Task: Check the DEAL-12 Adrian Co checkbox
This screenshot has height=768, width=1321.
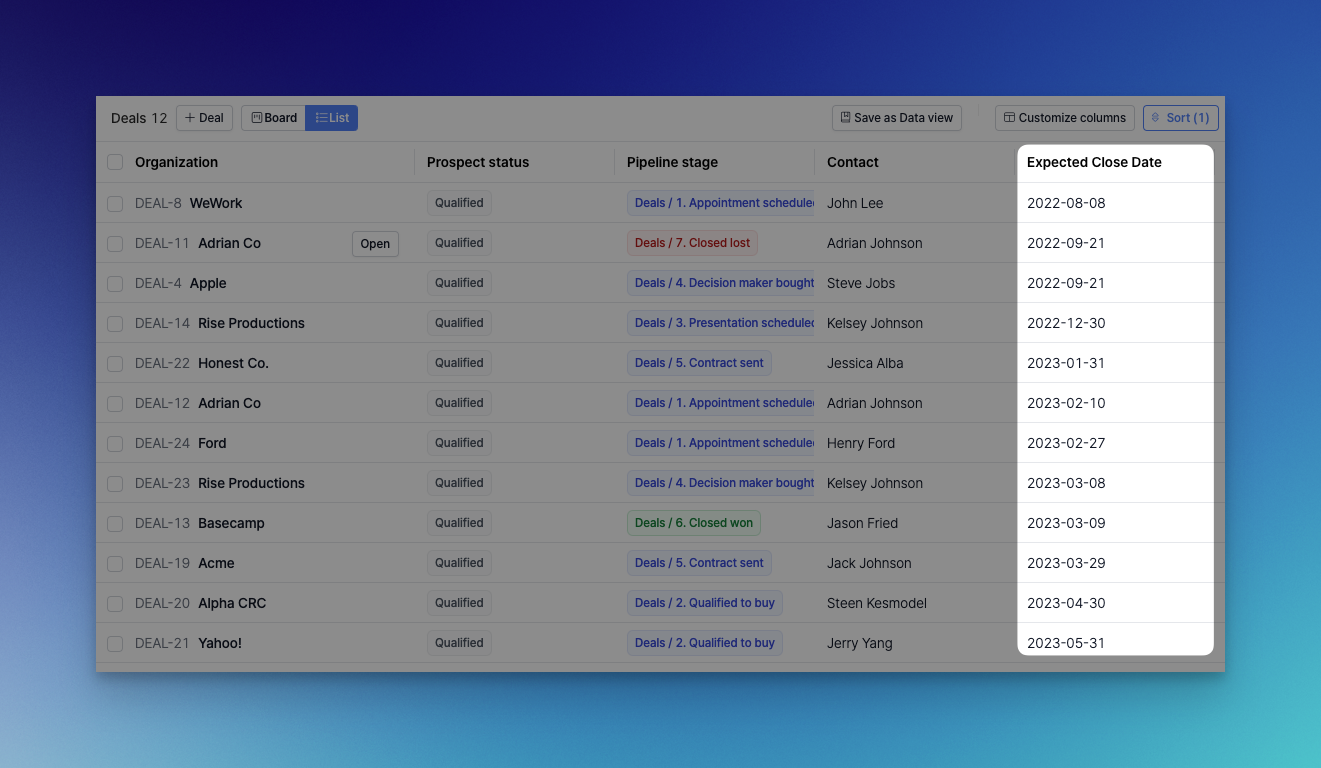Action: click(x=115, y=403)
